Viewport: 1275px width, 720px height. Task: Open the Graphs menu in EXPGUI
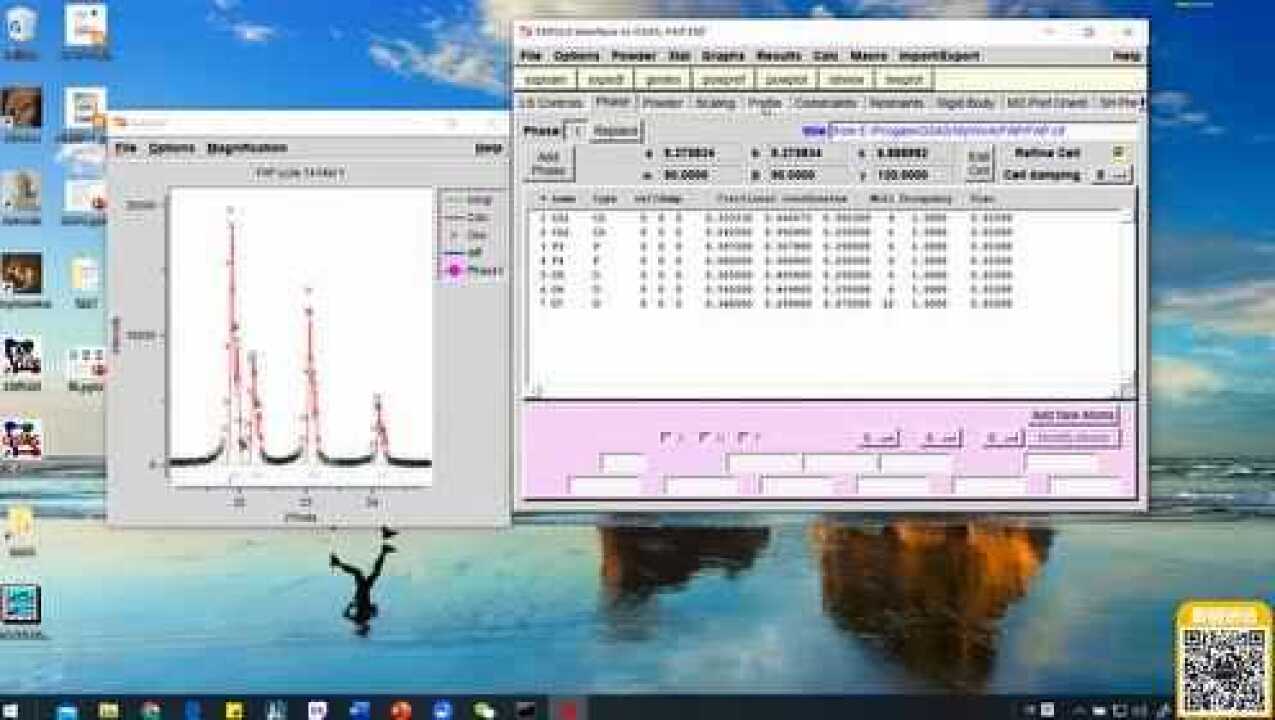tap(722, 56)
